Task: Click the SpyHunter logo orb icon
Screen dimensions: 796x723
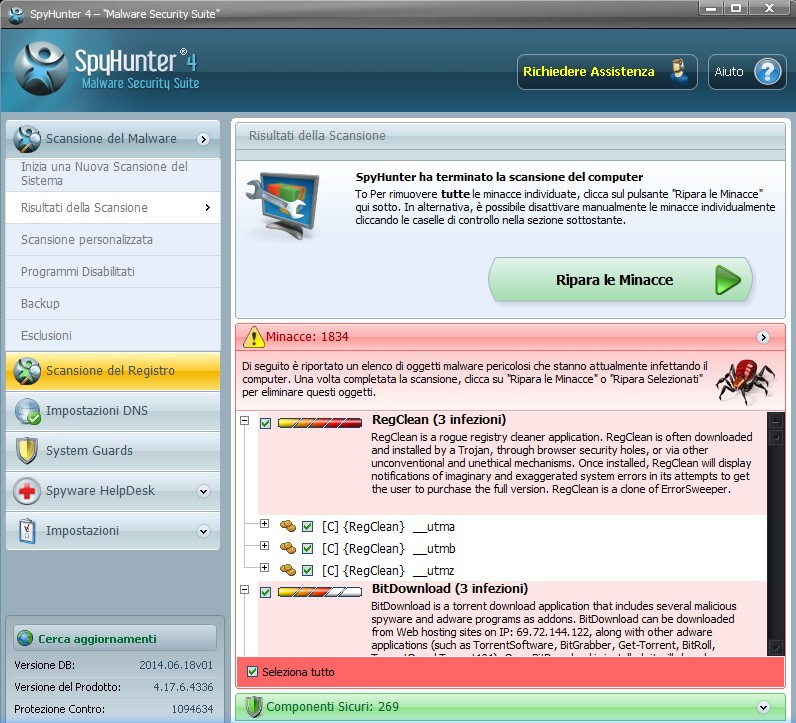Action: point(41,69)
